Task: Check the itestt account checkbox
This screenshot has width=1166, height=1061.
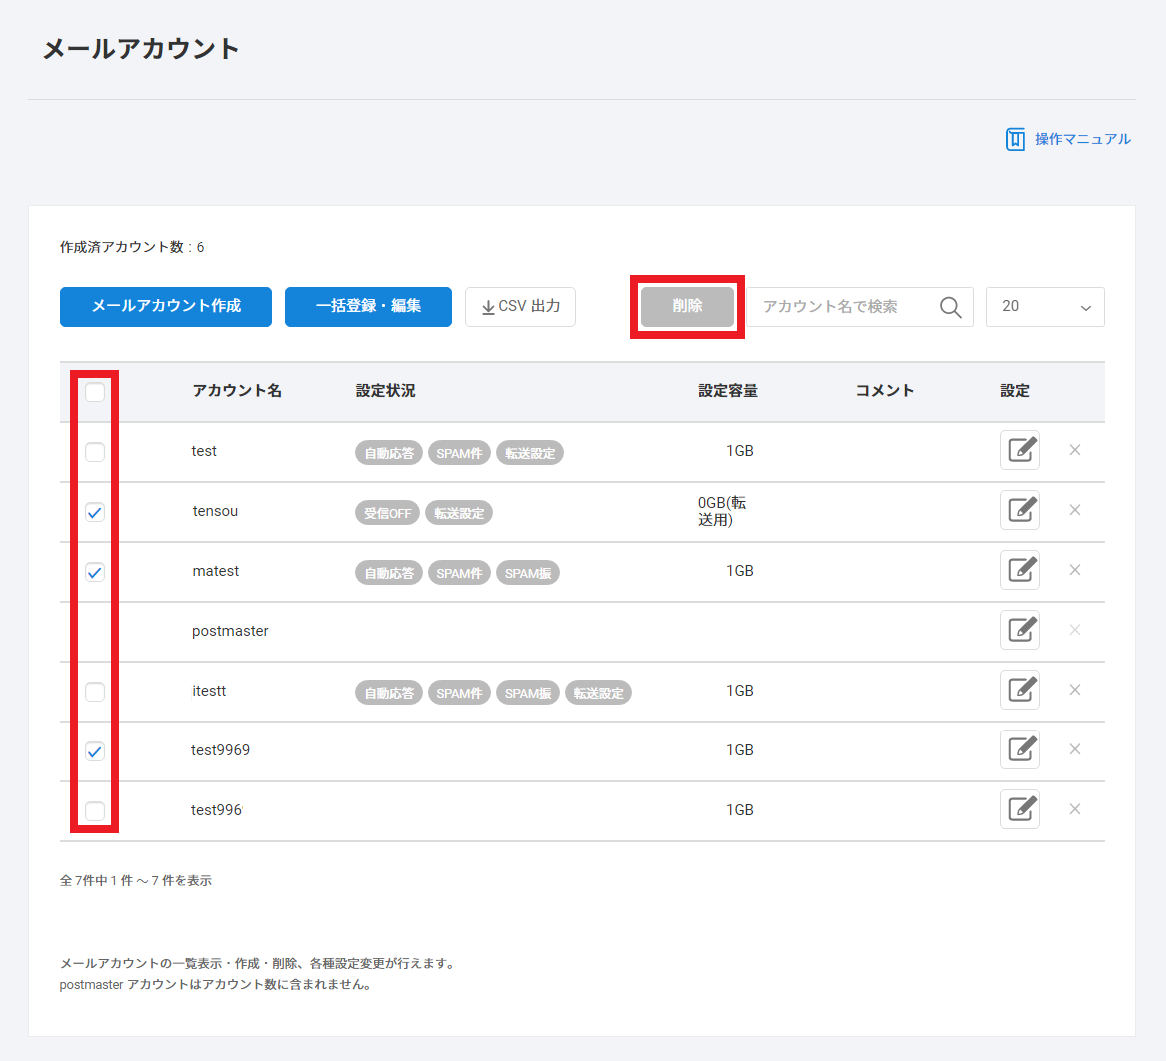Action: pyautogui.click(x=95, y=691)
